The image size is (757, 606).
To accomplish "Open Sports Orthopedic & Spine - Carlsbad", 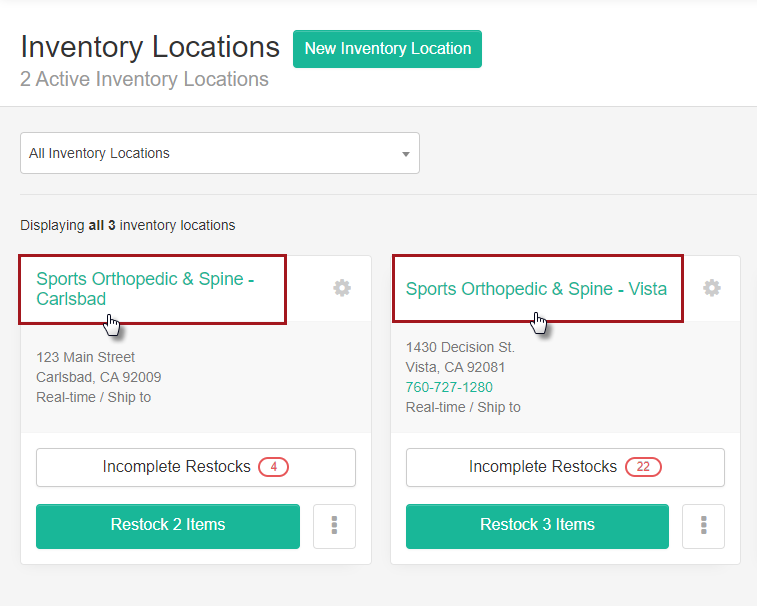I will tap(145, 289).
